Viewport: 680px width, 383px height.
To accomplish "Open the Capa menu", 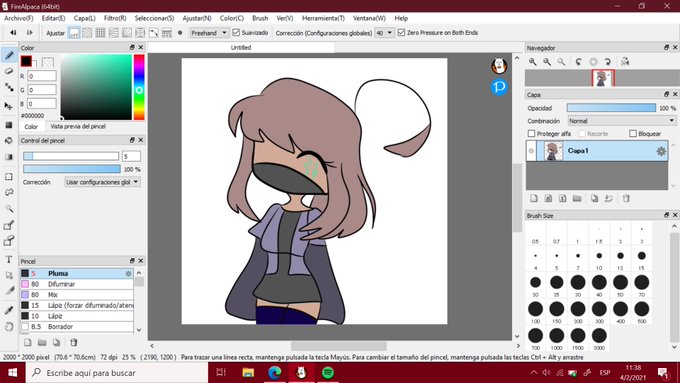I will coord(85,18).
